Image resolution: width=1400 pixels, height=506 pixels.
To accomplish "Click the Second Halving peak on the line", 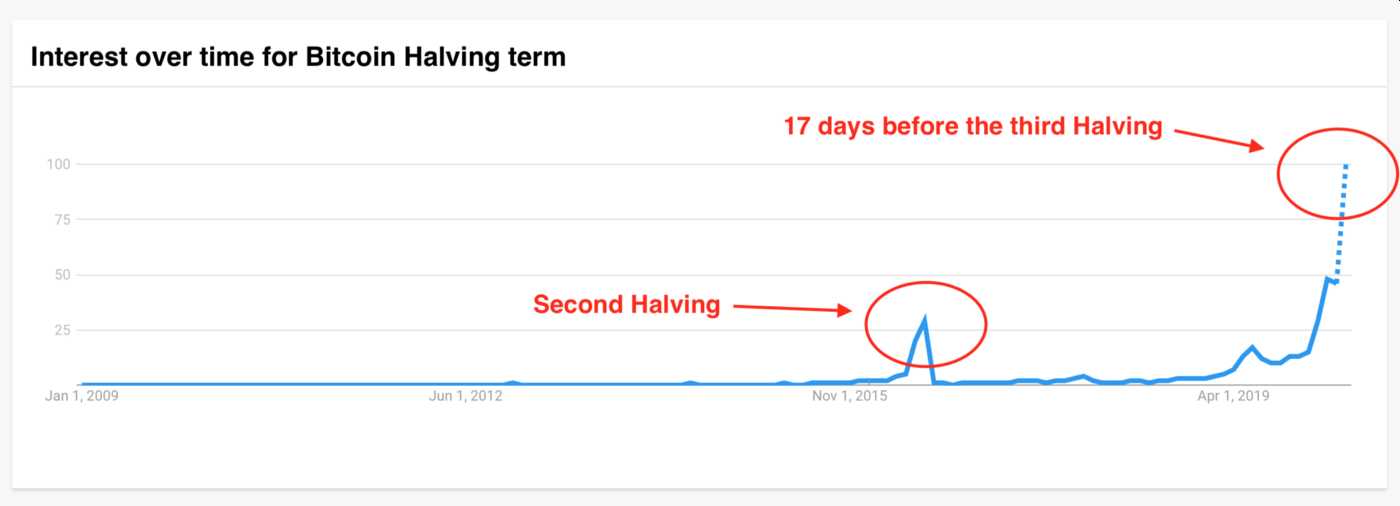I will (x=925, y=321).
